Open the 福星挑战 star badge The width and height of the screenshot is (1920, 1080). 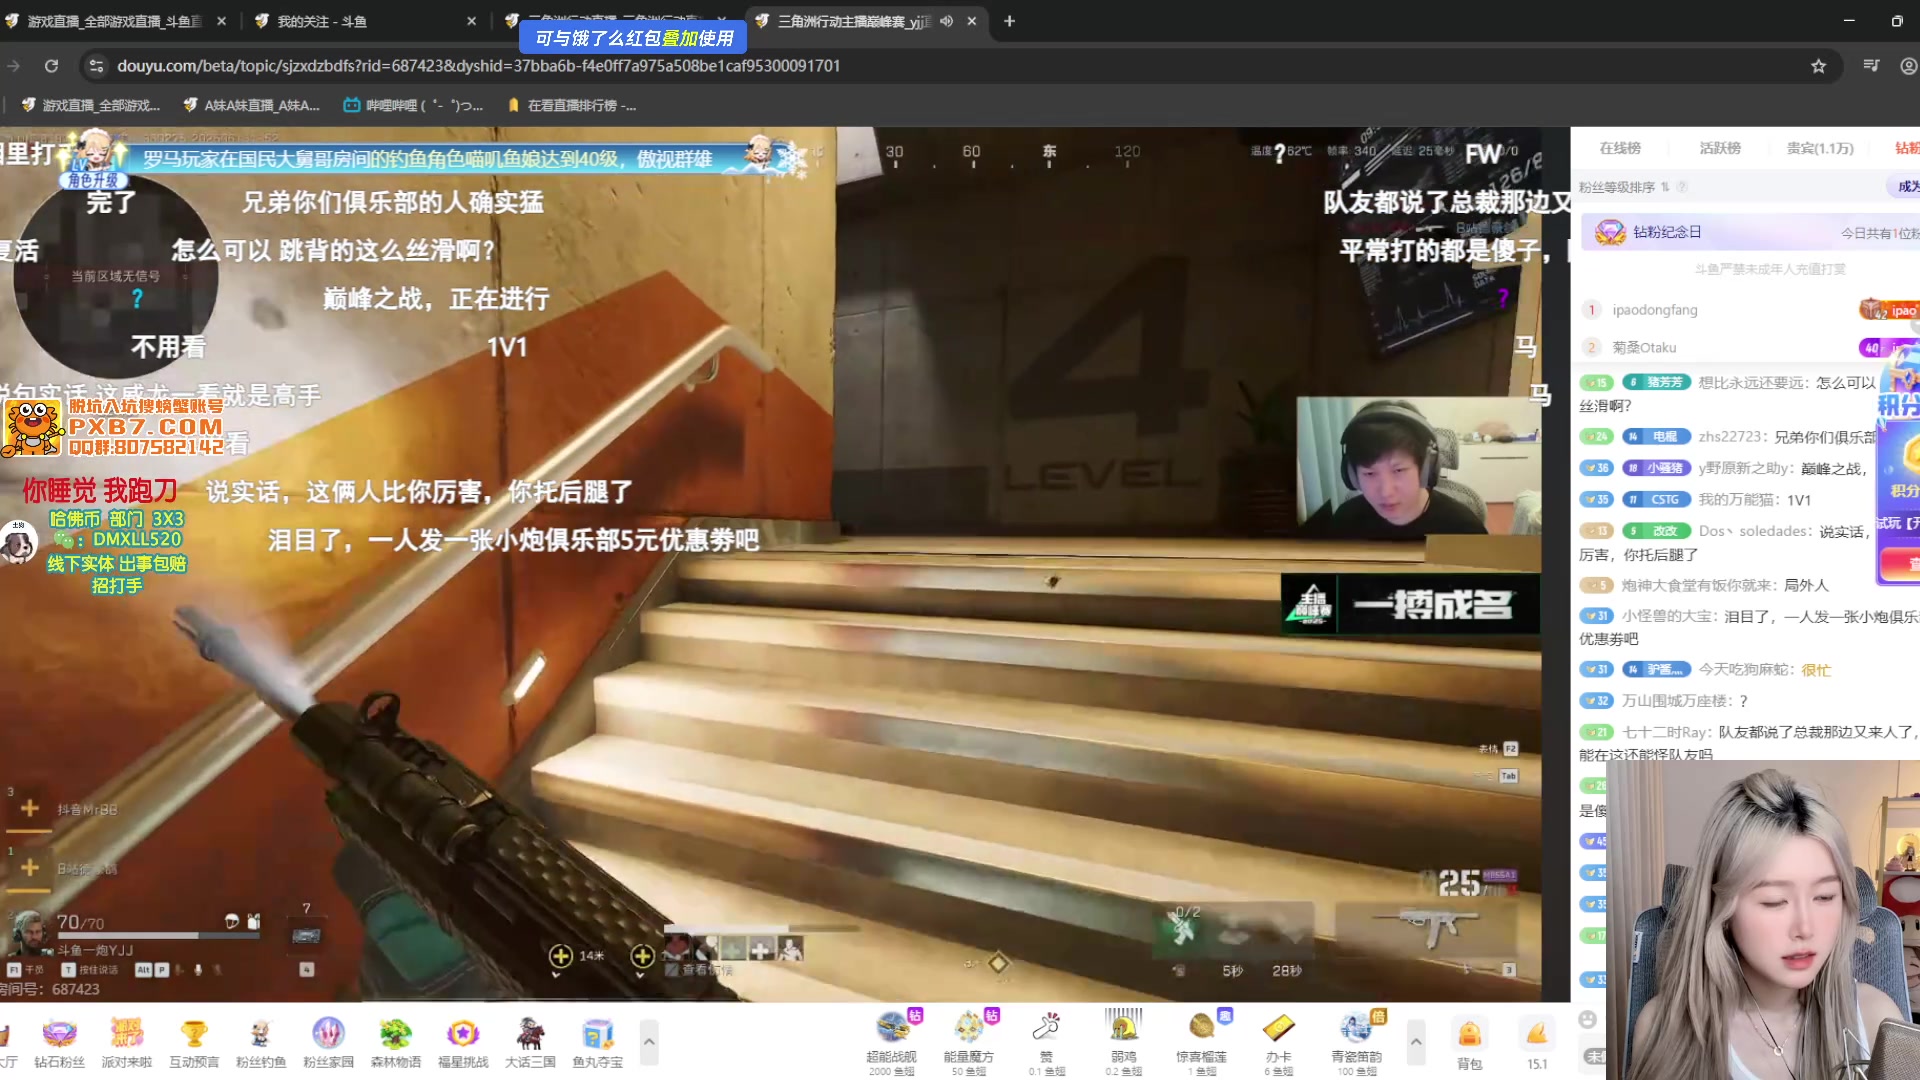[x=463, y=1041]
